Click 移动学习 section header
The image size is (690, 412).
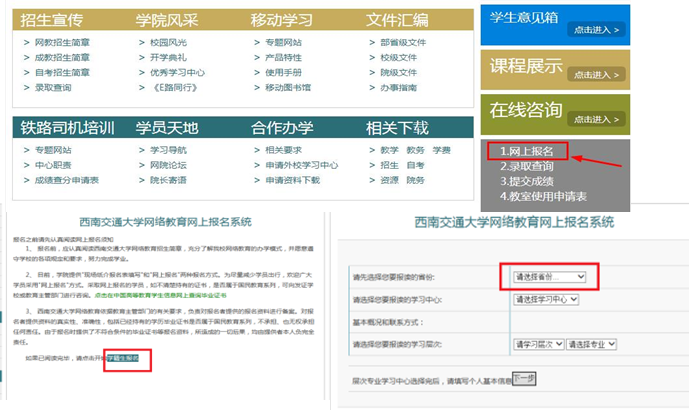pyautogui.click(x=282, y=20)
